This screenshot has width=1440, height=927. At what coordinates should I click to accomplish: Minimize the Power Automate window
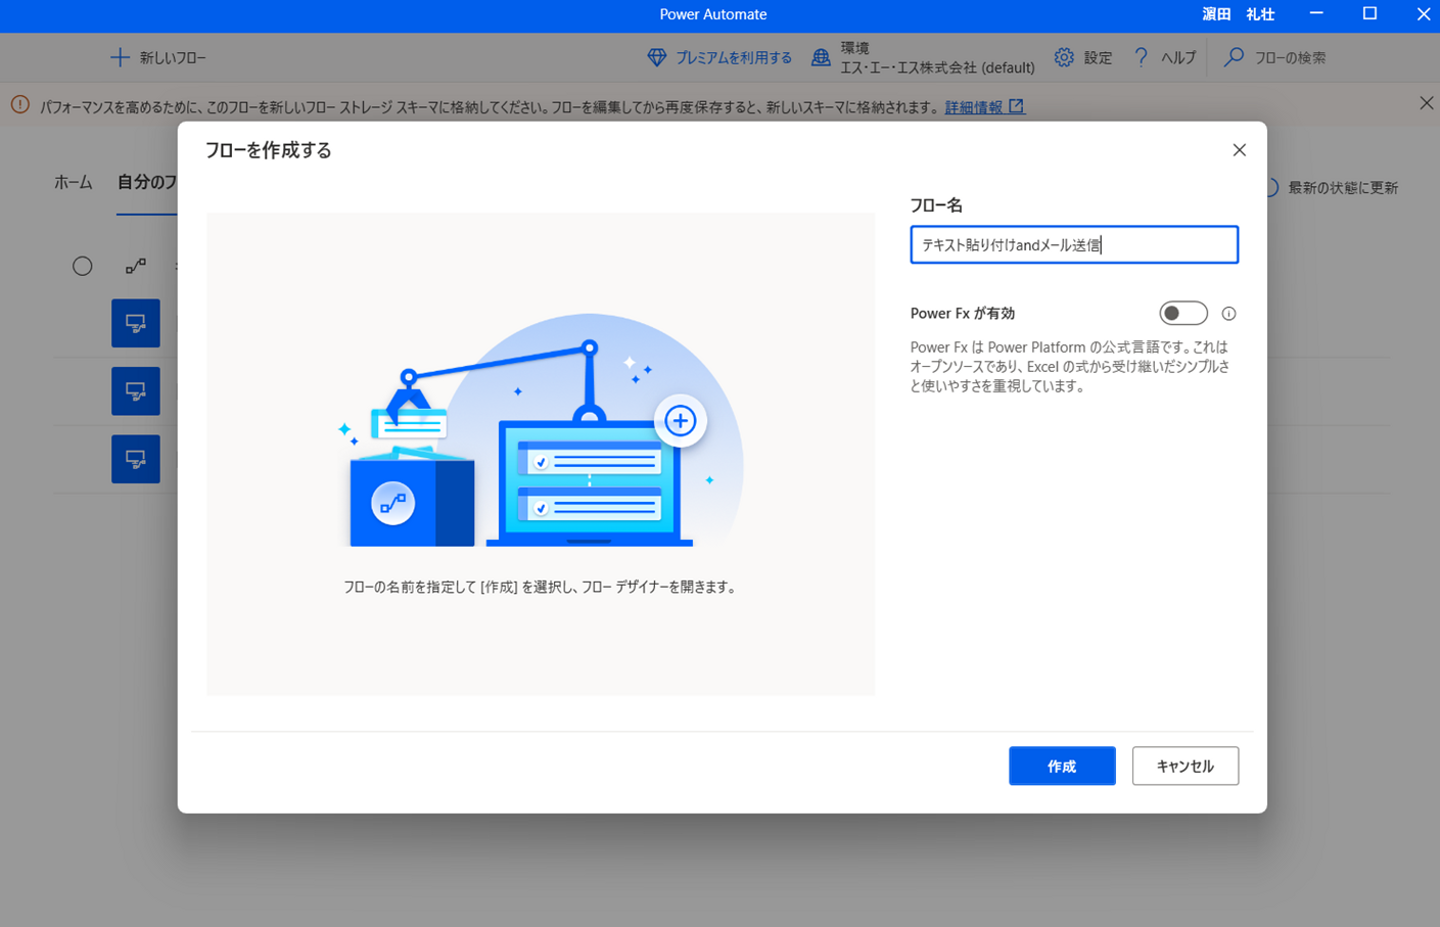[x=1317, y=14]
